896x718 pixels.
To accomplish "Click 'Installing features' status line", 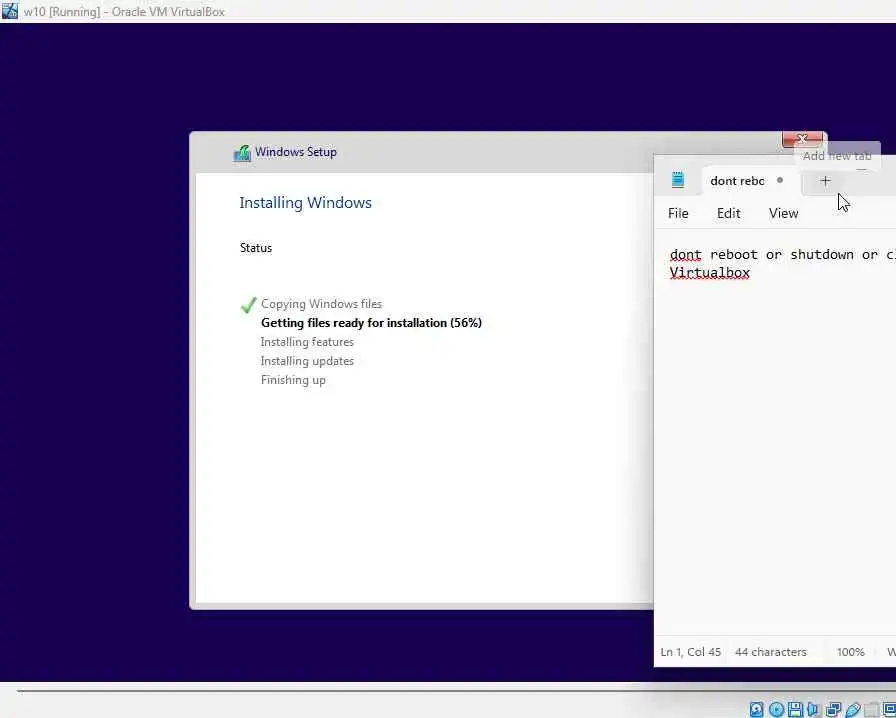I will pyautogui.click(x=307, y=342).
